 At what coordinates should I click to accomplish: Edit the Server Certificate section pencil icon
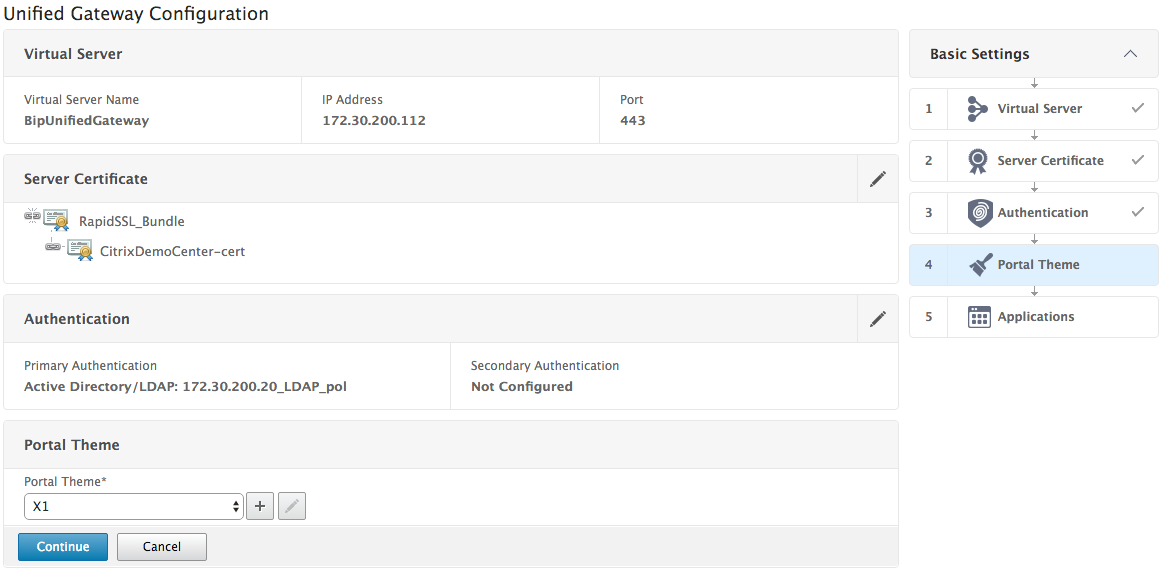click(878, 179)
